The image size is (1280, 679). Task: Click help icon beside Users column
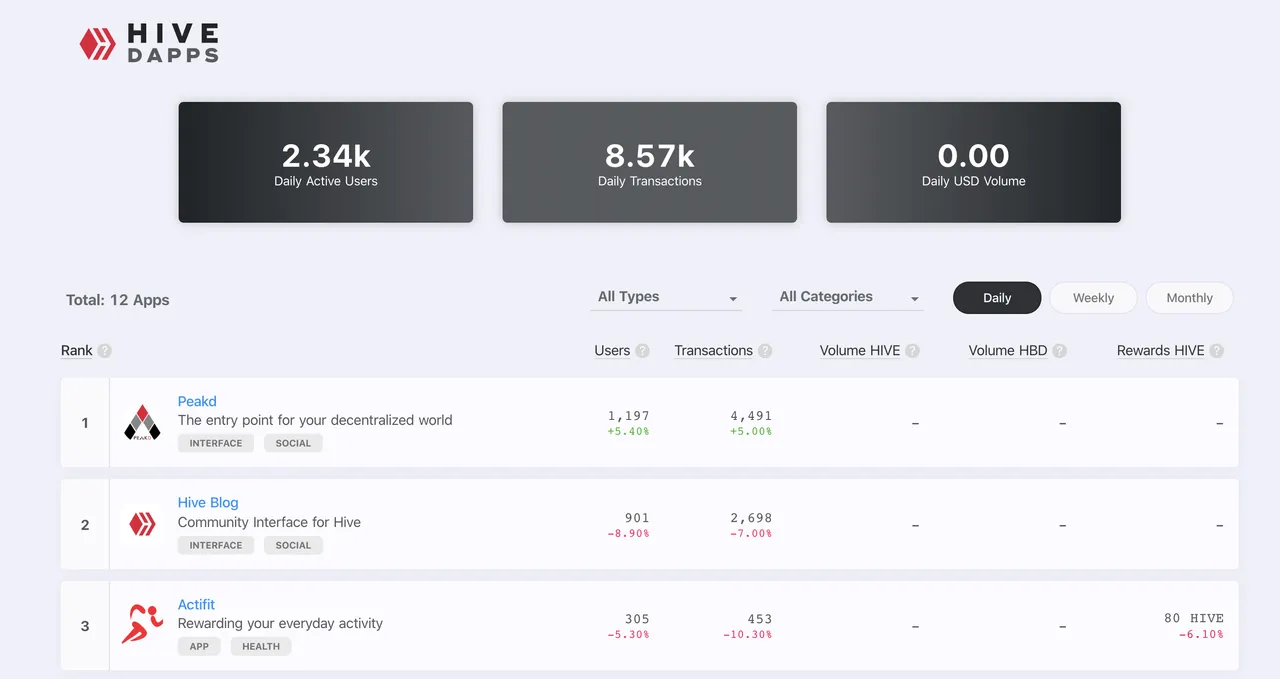(x=642, y=351)
